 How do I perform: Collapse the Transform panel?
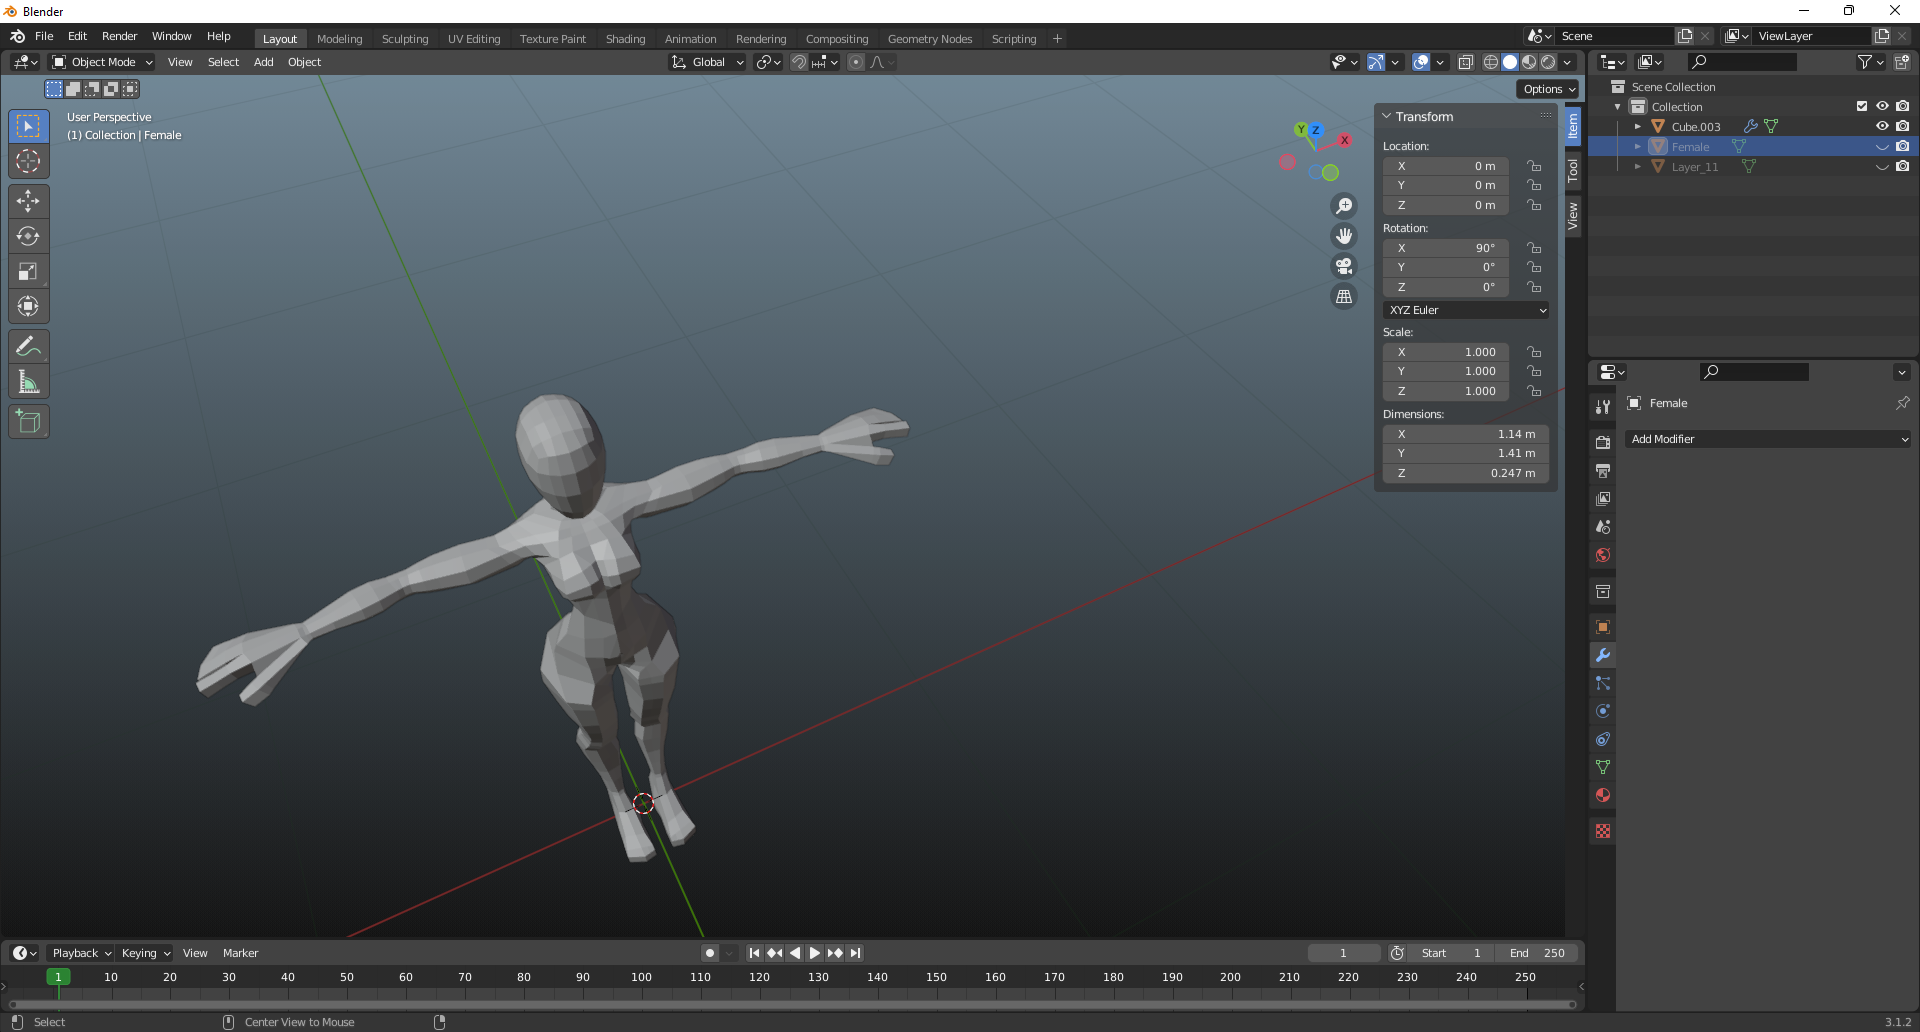click(1387, 117)
